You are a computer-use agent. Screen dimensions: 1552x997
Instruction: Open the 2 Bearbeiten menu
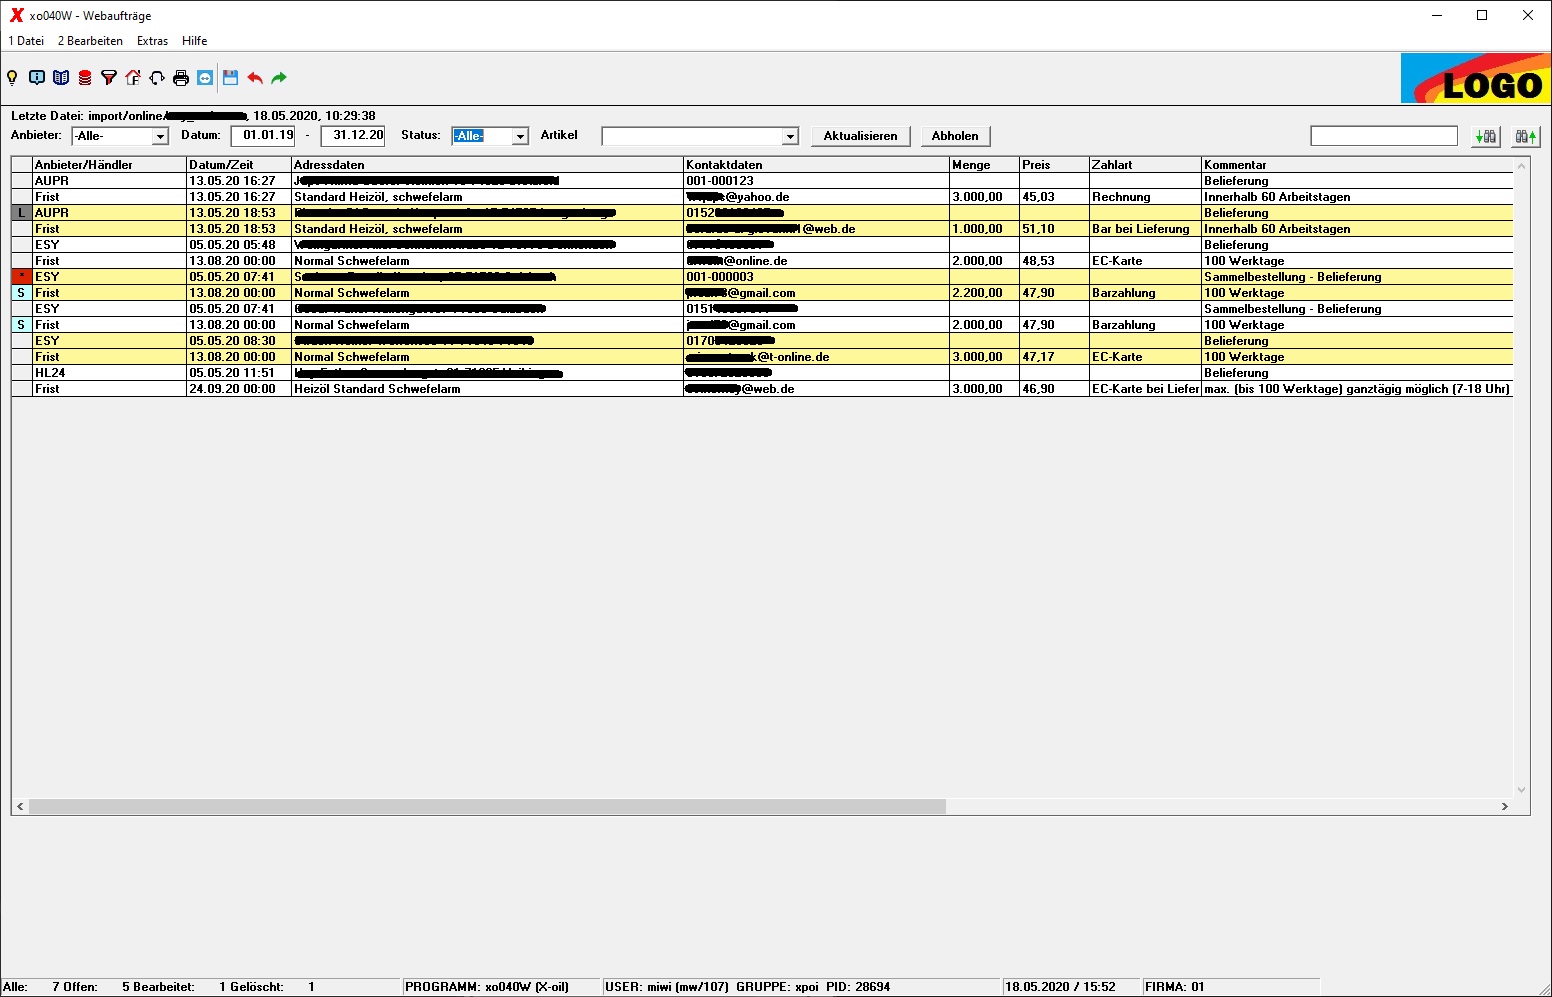[x=90, y=41]
